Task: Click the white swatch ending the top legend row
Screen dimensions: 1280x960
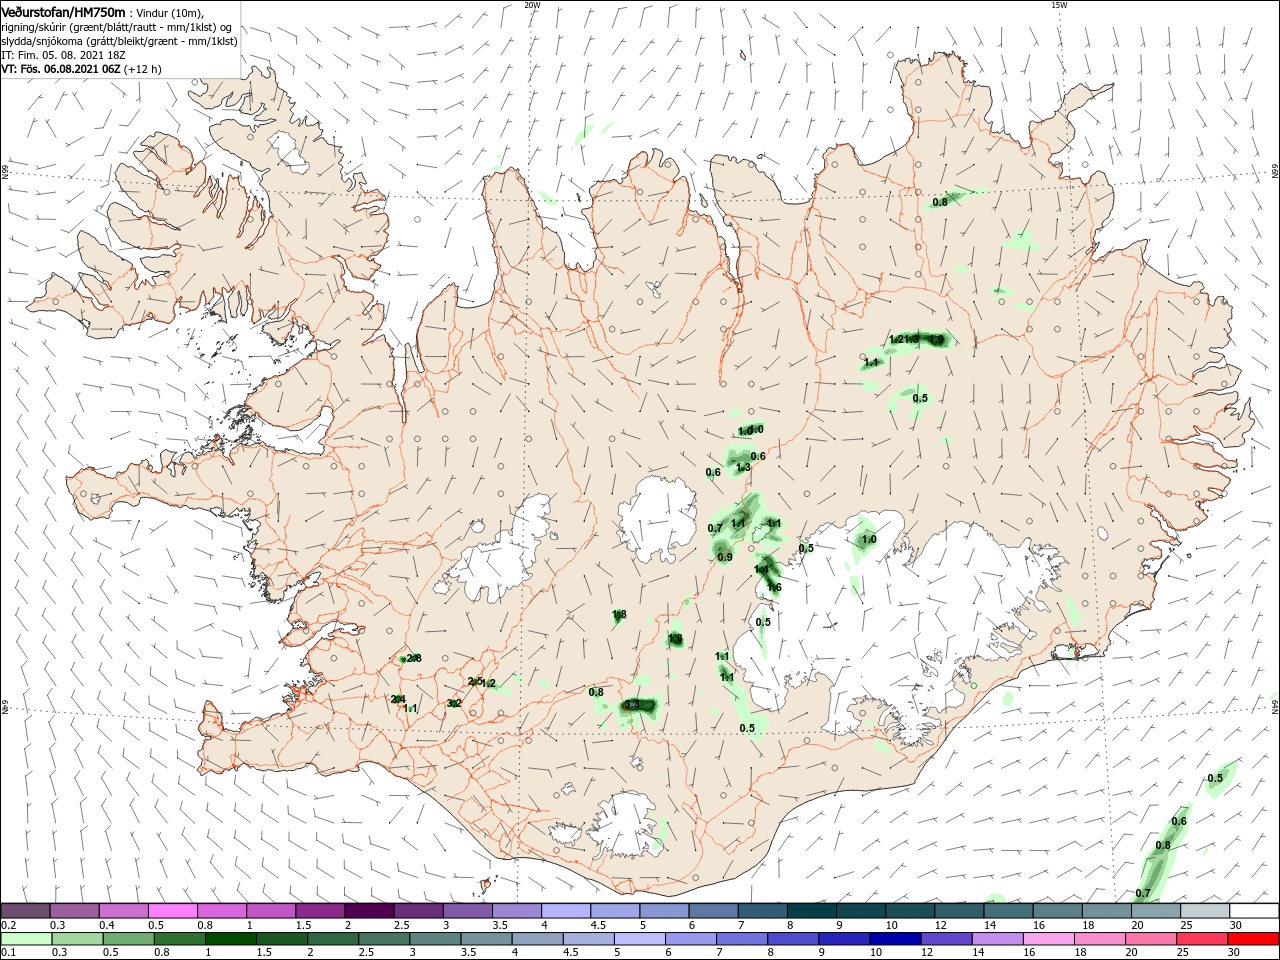Action: tap(1254, 910)
